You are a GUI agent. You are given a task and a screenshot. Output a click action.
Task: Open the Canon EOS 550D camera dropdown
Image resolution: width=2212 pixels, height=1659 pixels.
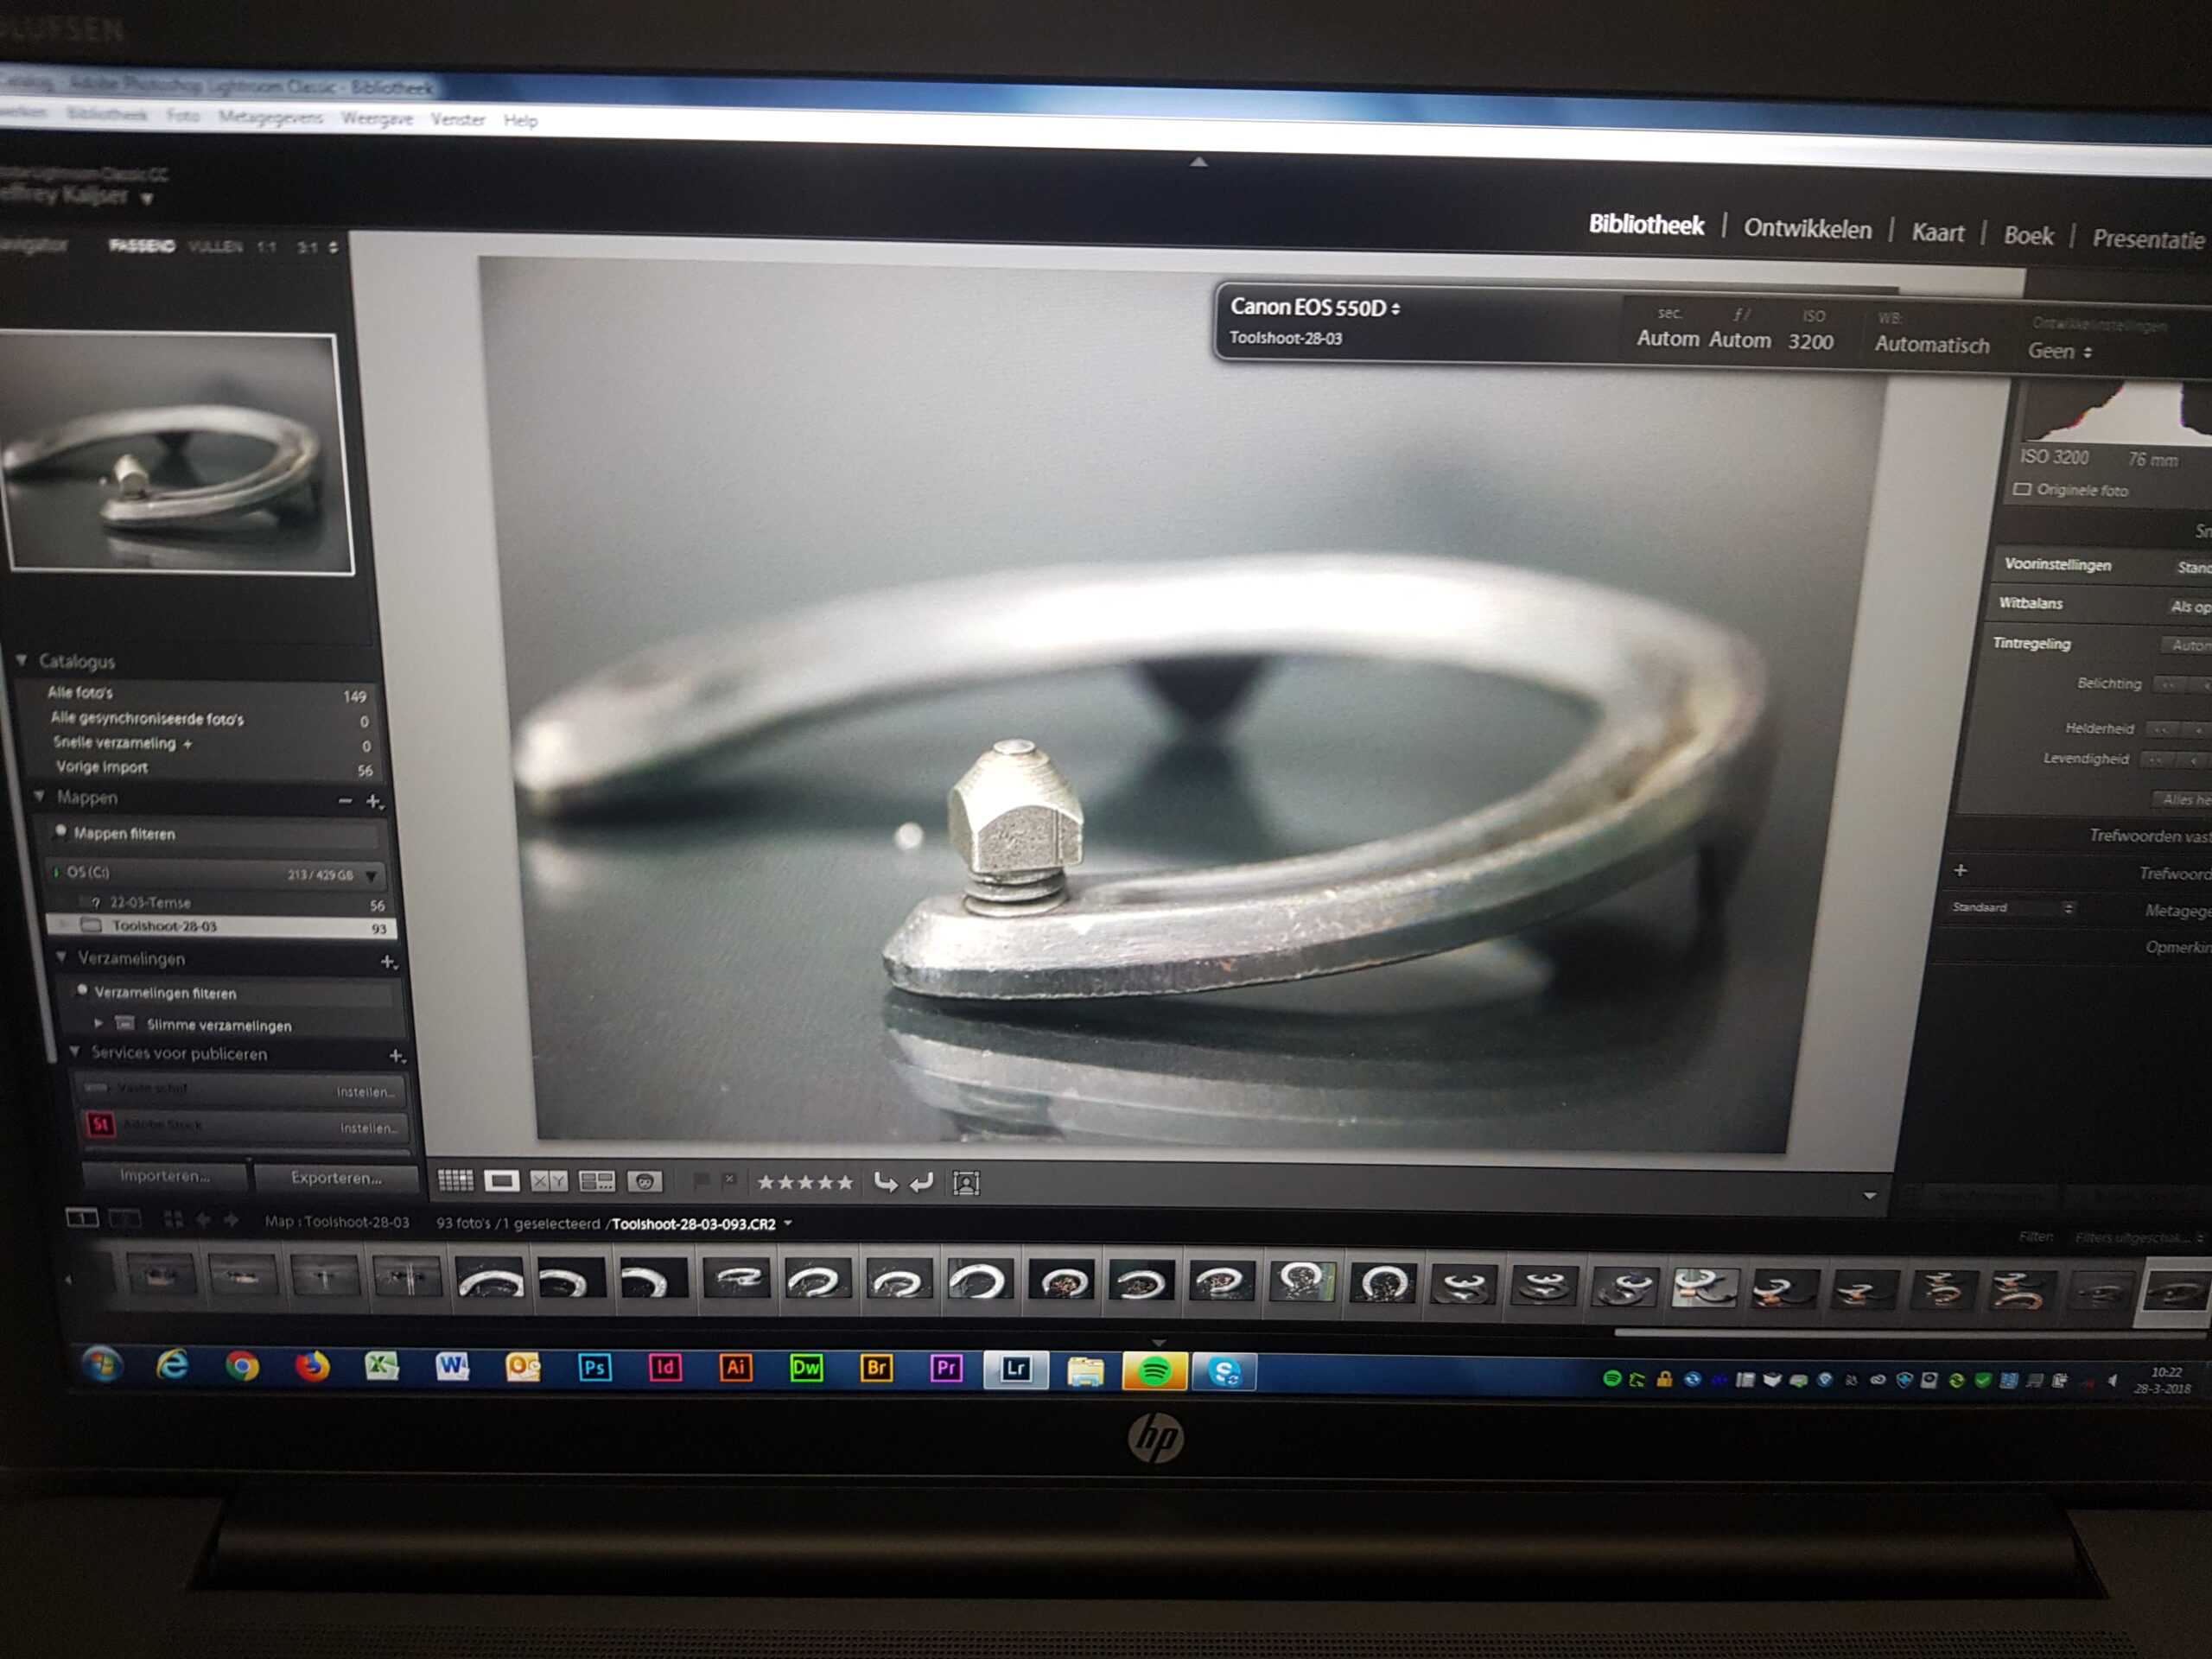click(1314, 307)
